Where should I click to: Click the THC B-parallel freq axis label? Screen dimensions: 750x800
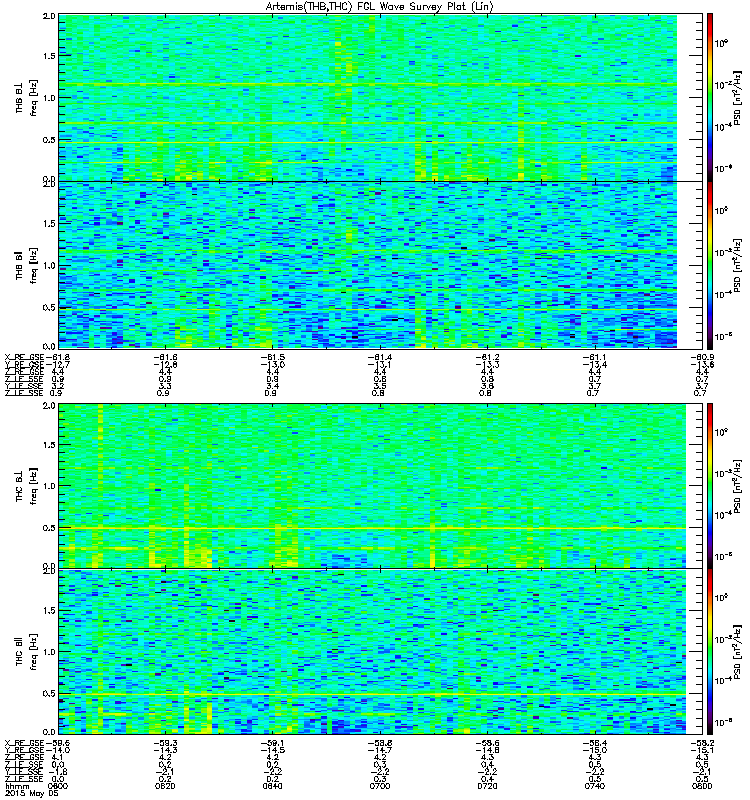point(34,652)
